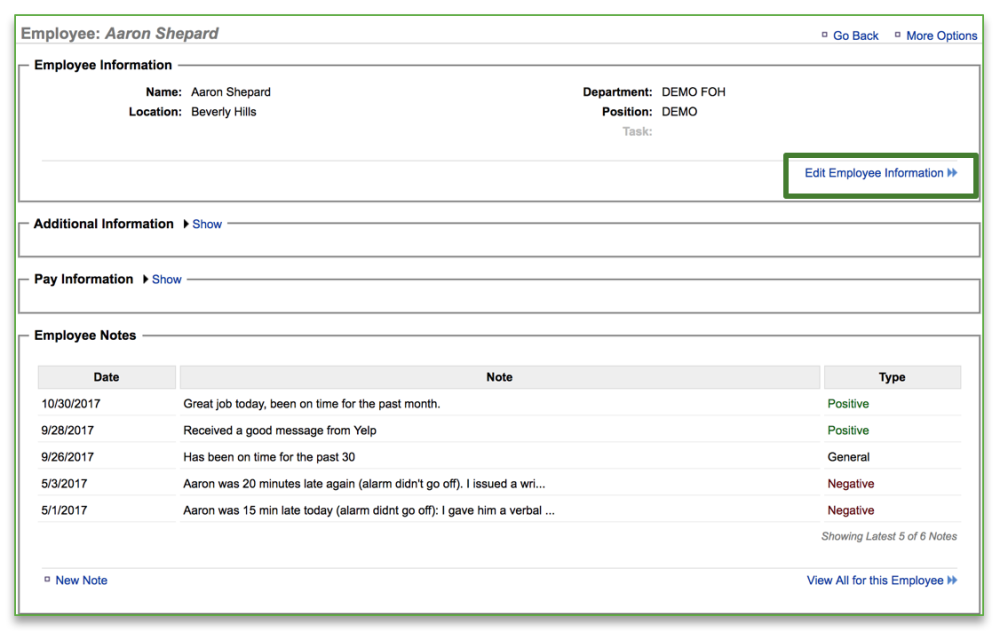The height and width of the screenshot is (632, 1000).
Task: Click the triangle icon before Additional Information's Show link
Action: click(184, 224)
